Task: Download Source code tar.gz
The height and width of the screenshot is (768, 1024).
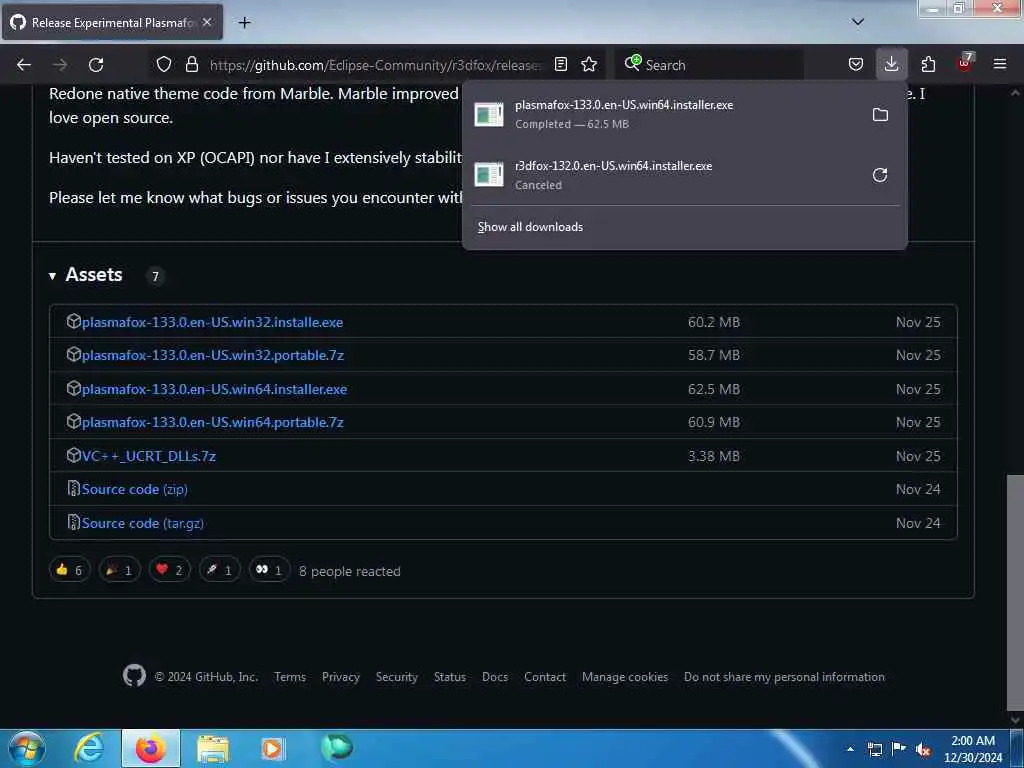Action: 142,523
